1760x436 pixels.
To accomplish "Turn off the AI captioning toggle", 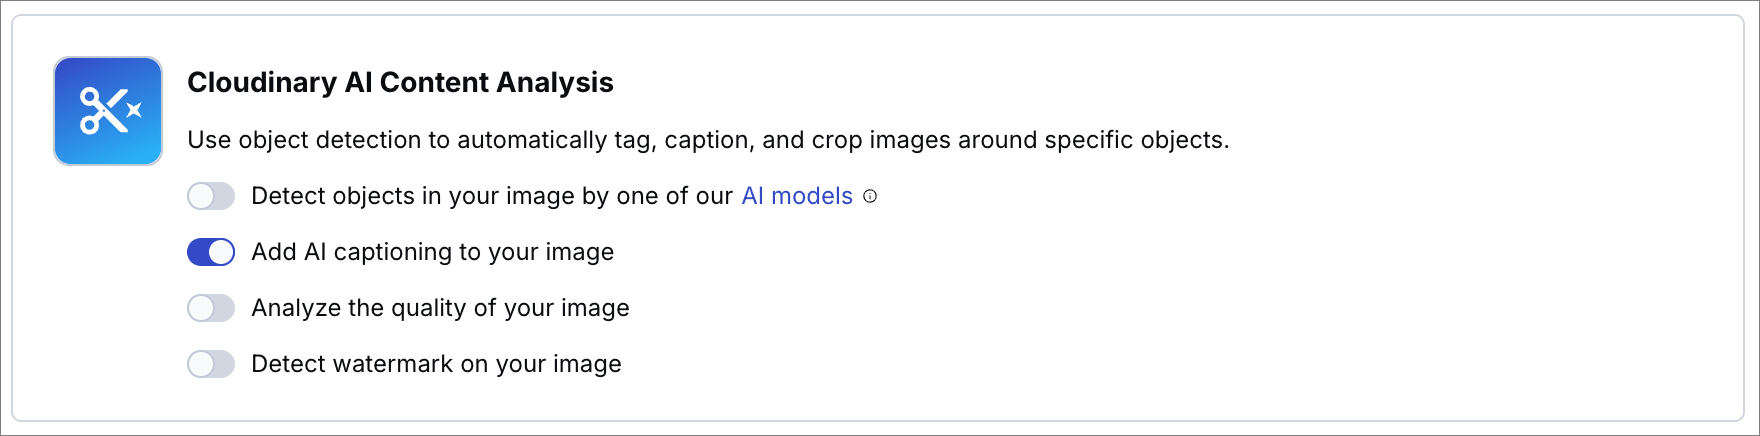I will [x=211, y=252].
